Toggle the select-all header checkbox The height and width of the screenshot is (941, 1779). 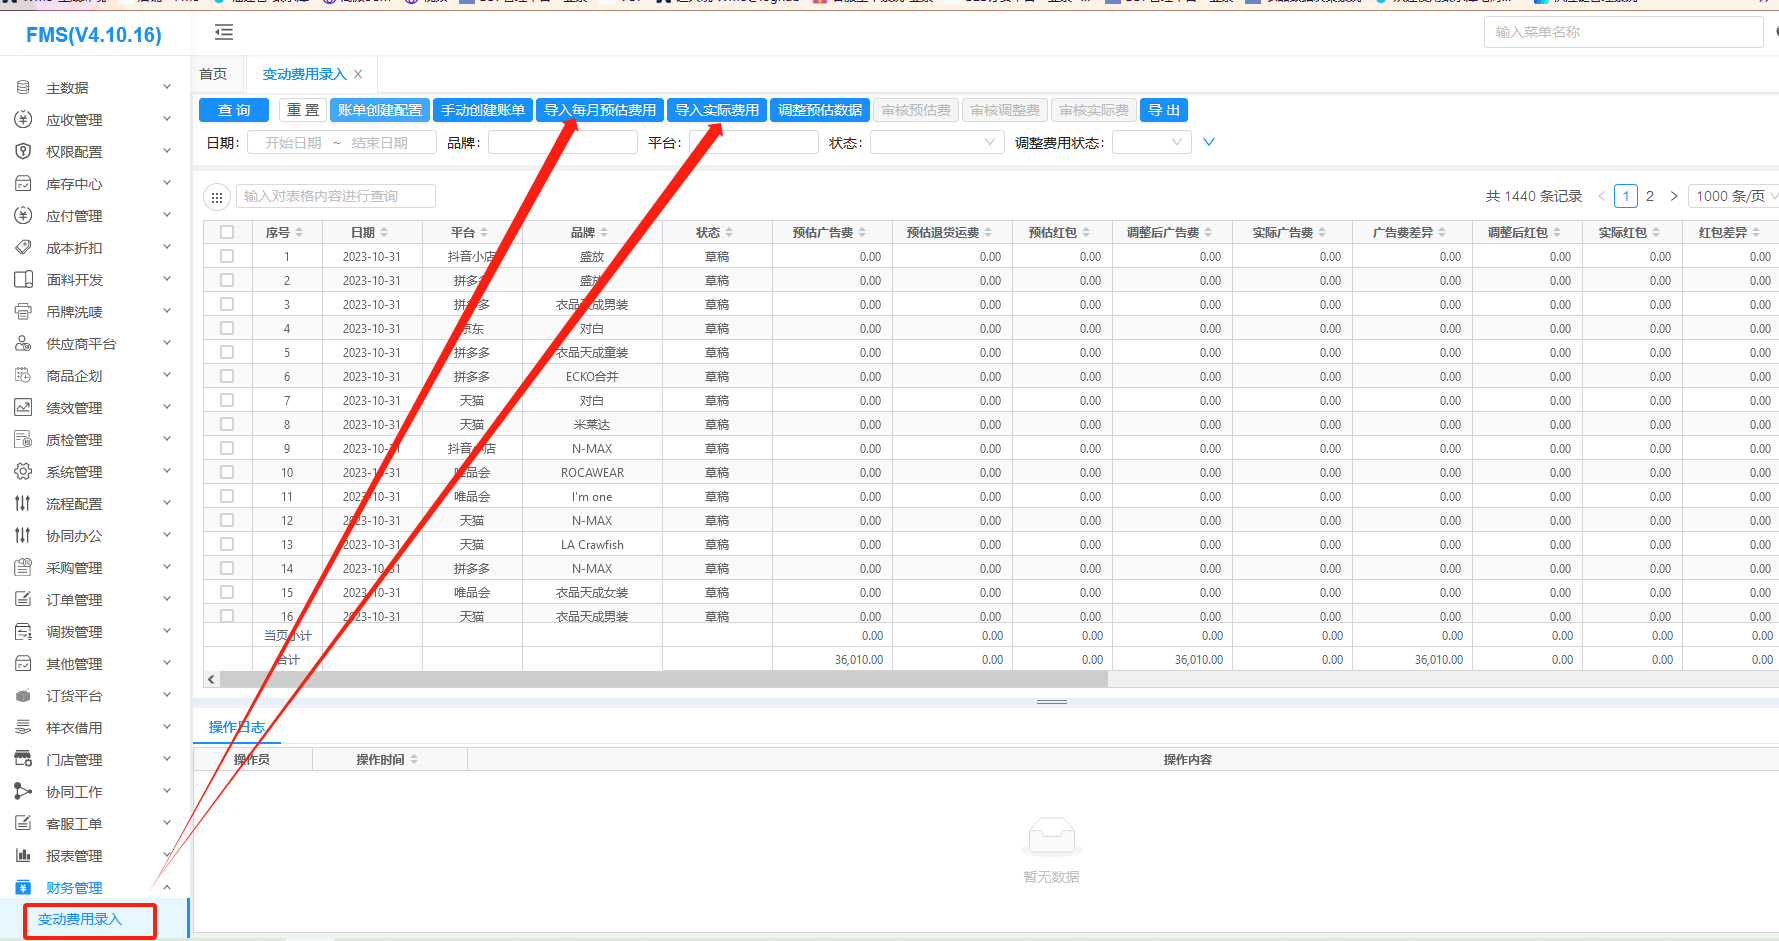(x=227, y=232)
